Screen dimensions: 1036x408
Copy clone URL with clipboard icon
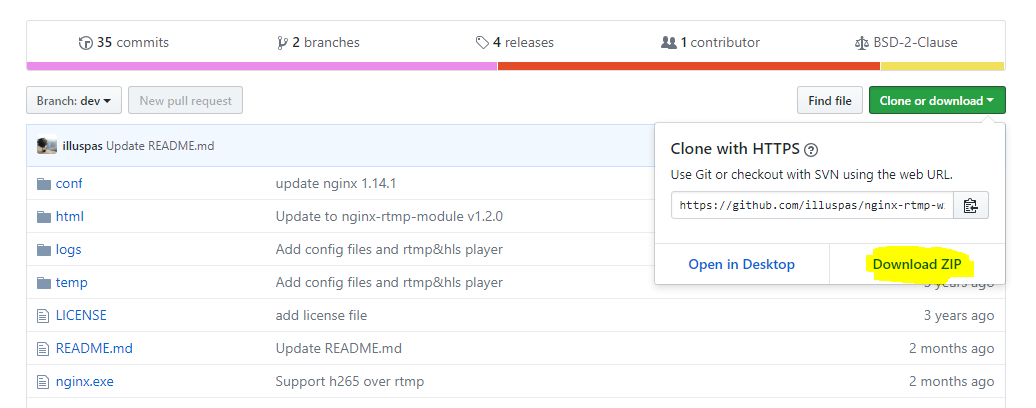coord(971,205)
